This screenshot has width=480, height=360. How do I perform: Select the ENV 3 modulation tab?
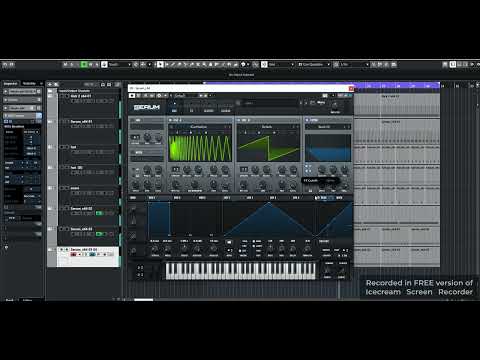(202, 198)
